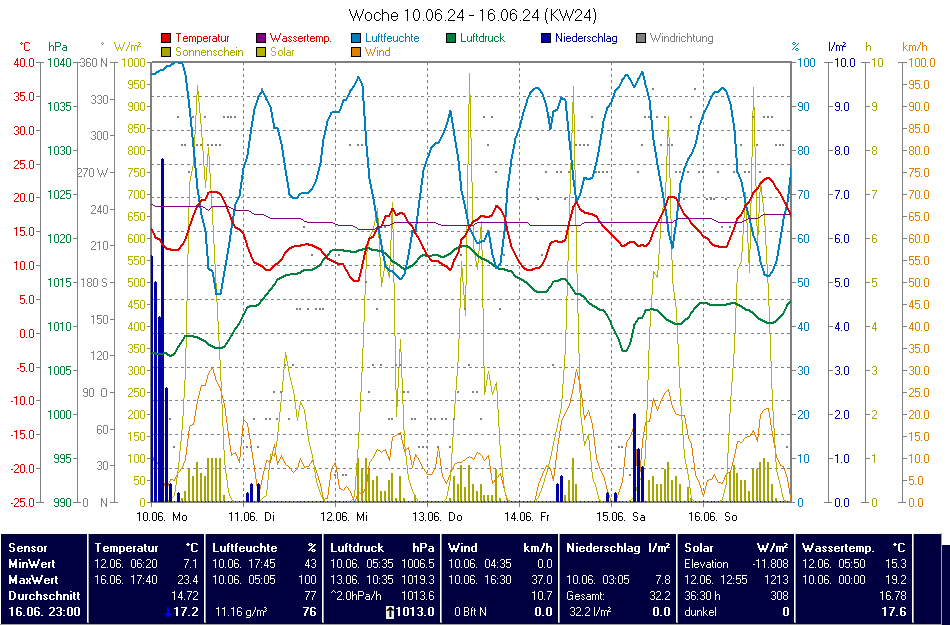Click the W/m² axis unit label

(127, 47)
